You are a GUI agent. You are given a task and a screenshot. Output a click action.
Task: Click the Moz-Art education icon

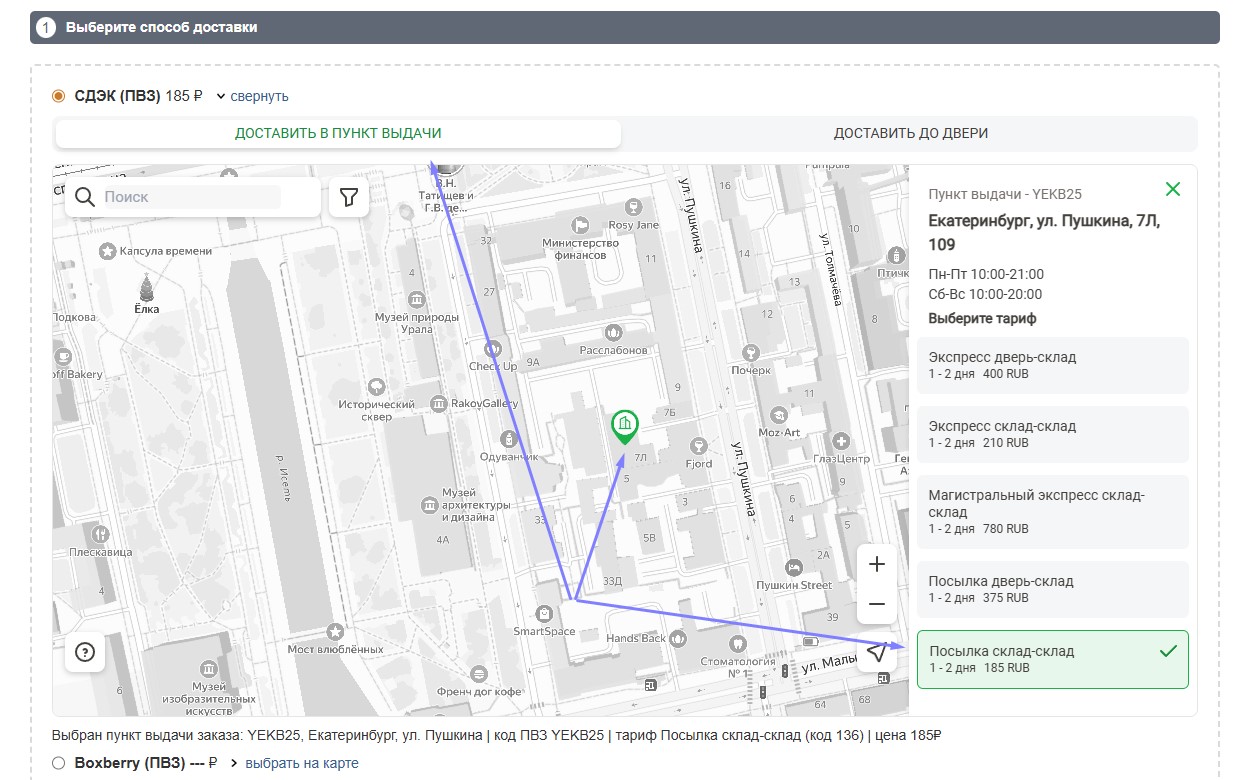click(778, 414)
